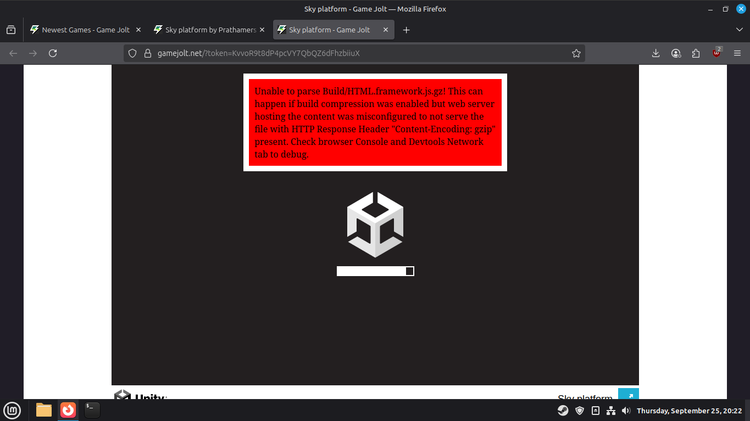Bookmark this page with the star
Viewport: 750px width, 421px height.
click(x=576, y=53)
